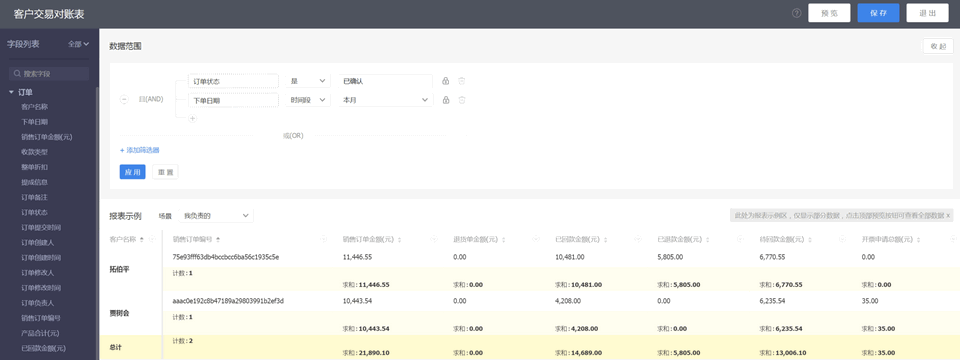Select 产品合计(元) in the field list
The width and height of the screenshot is (960, 360).
[x=40, y=333]
